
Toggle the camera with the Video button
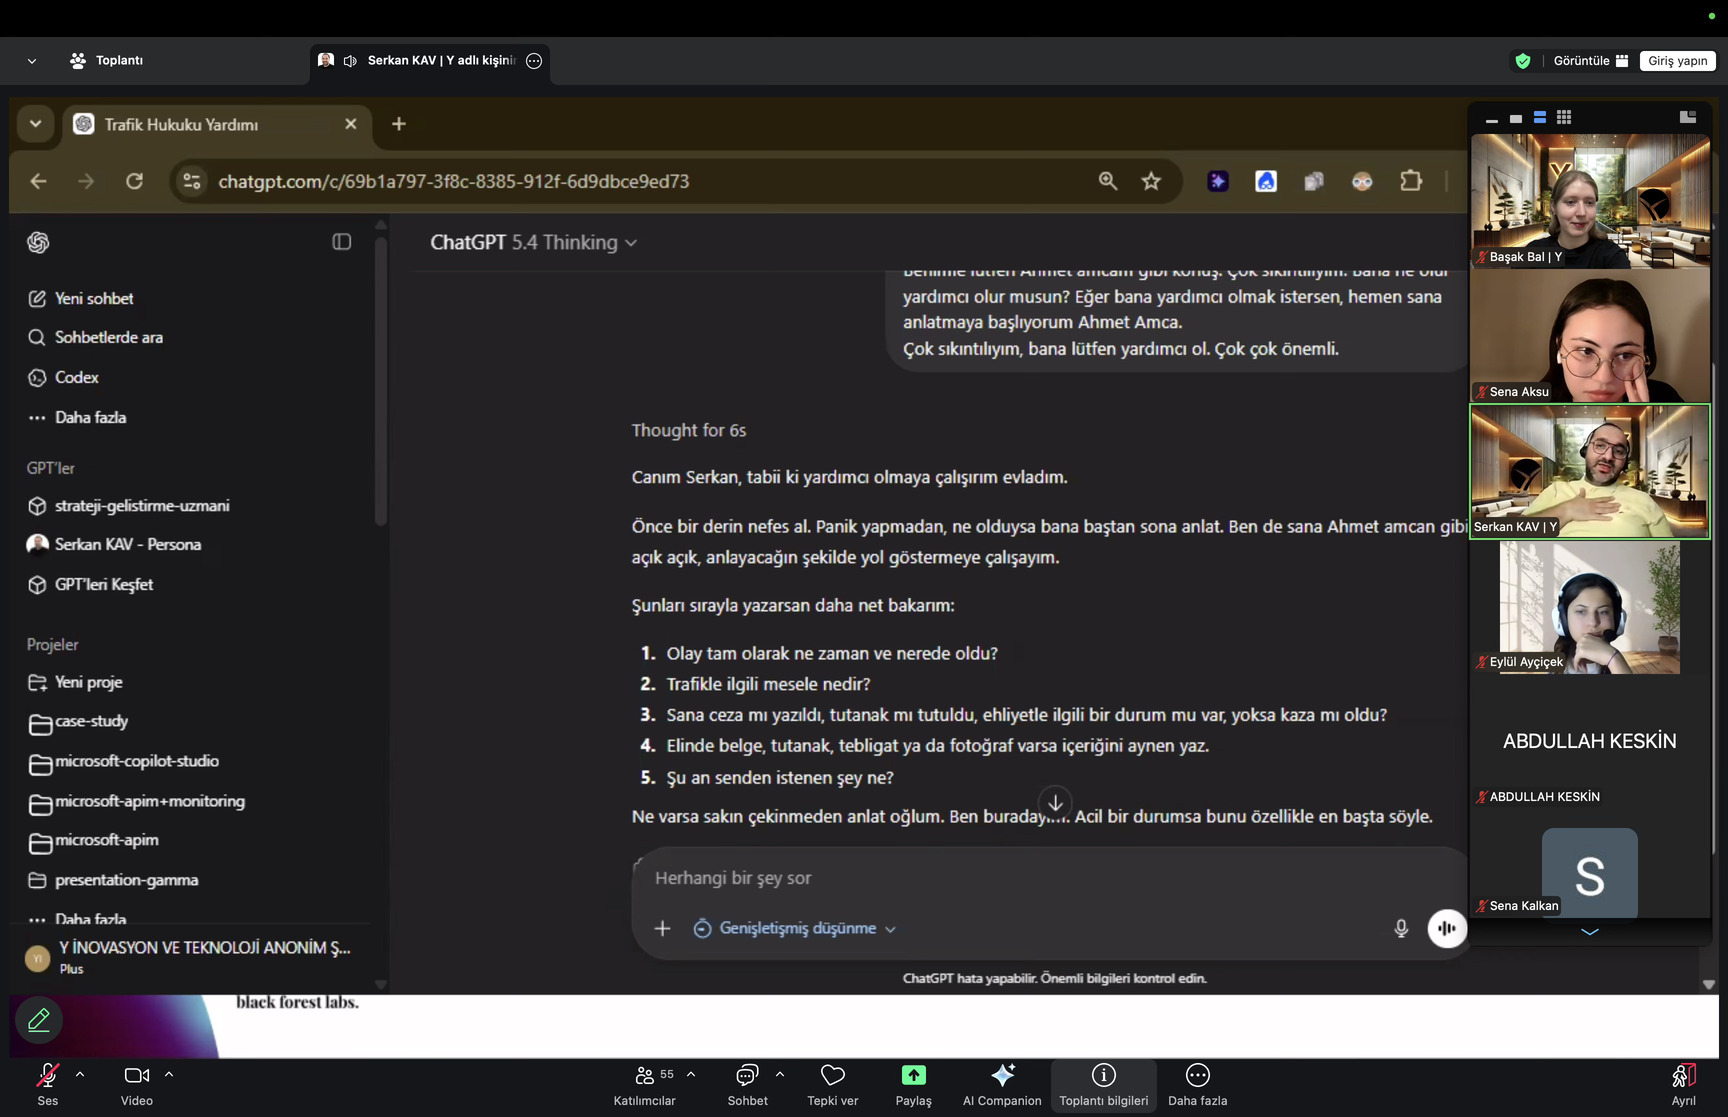(x=137, y=1084)
